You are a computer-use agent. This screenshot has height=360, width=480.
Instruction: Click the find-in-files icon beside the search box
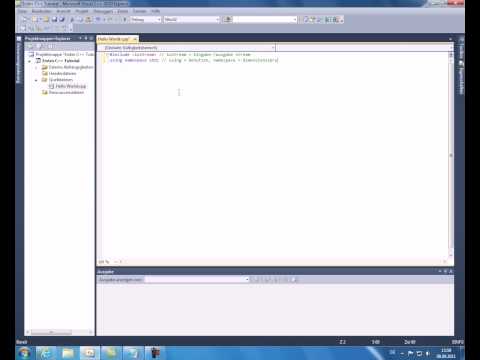click(x=228, y=20)
